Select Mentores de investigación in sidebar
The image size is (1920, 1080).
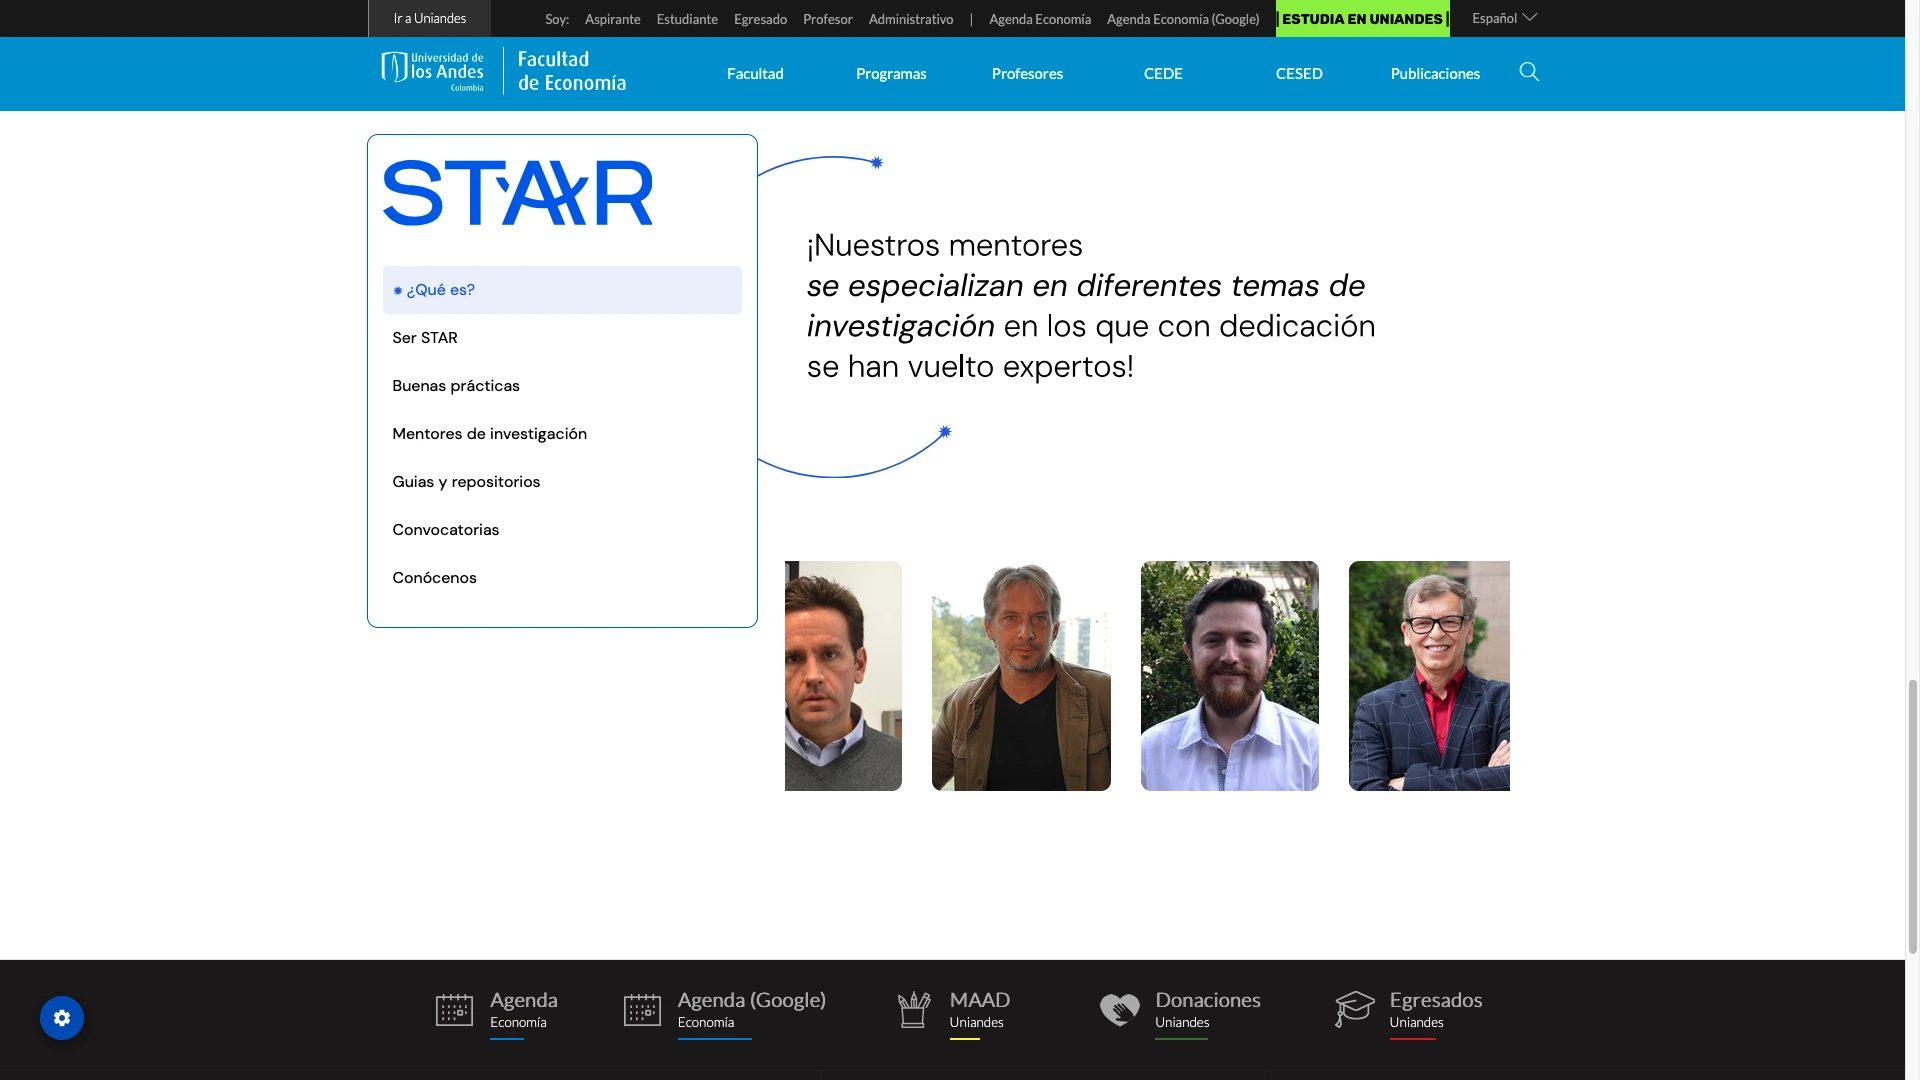coord(489,434)
